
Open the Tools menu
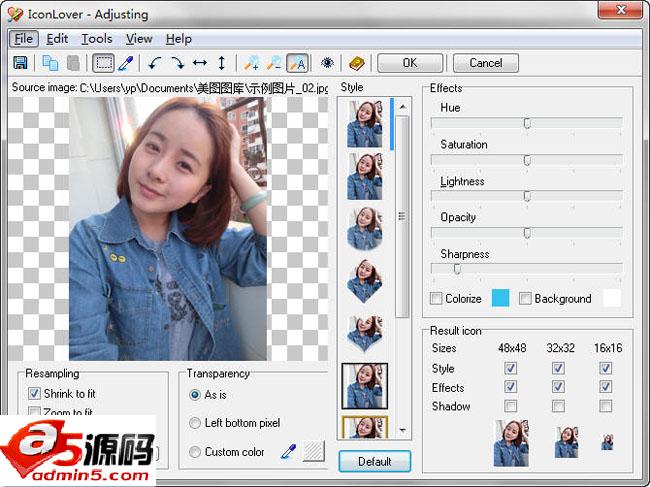pos(97,39)
